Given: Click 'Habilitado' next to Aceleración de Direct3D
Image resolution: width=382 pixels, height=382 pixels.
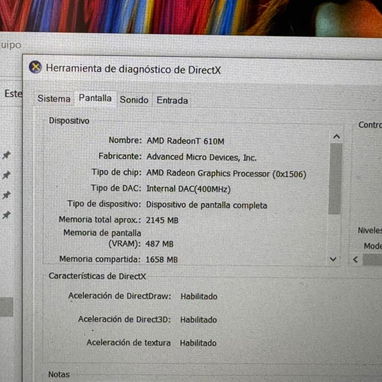Looking at the screenshot, I should [199, 320].
